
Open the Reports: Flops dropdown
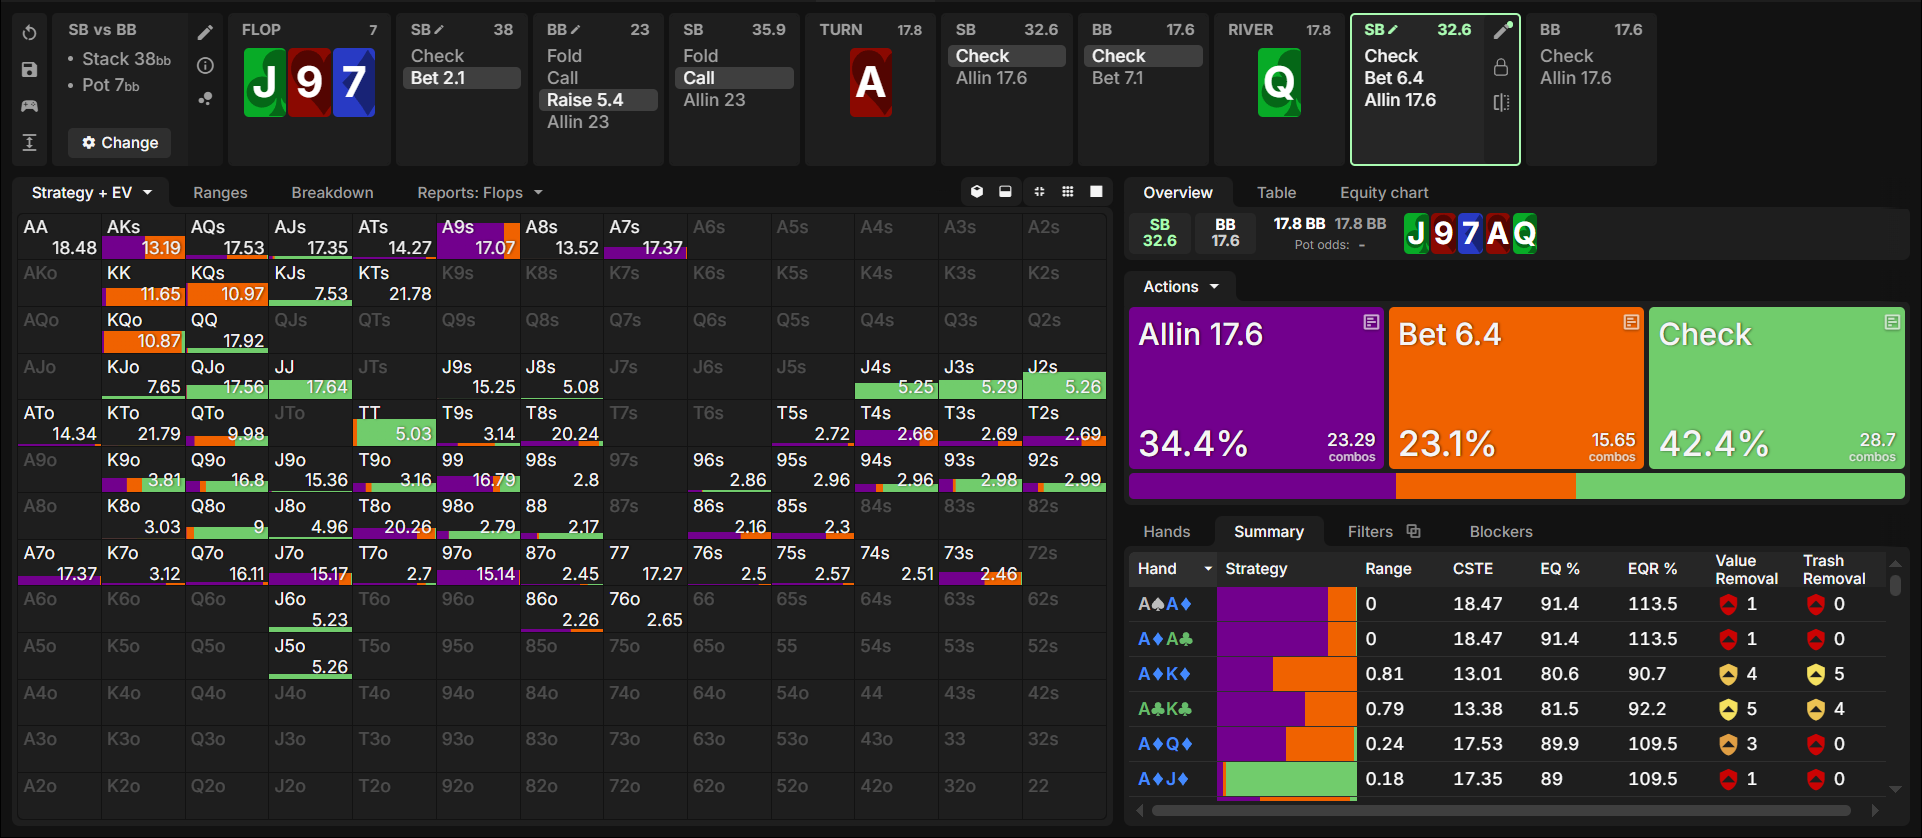click(x=480, y=193)
